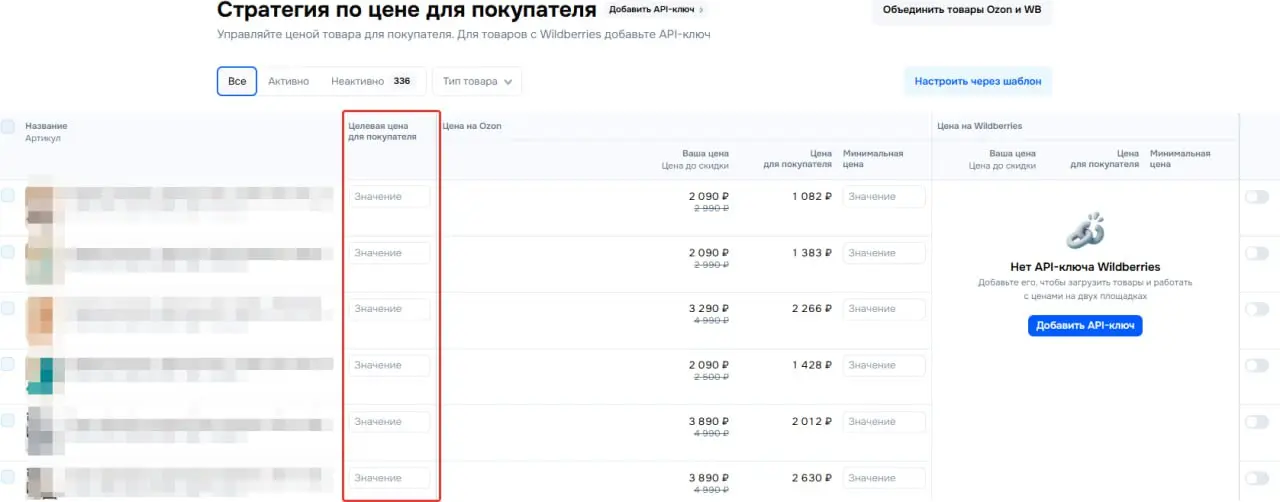Click the broken chain link icon
The image size is (1280, 502).
pyautogui.click(x=1085, y=230)
